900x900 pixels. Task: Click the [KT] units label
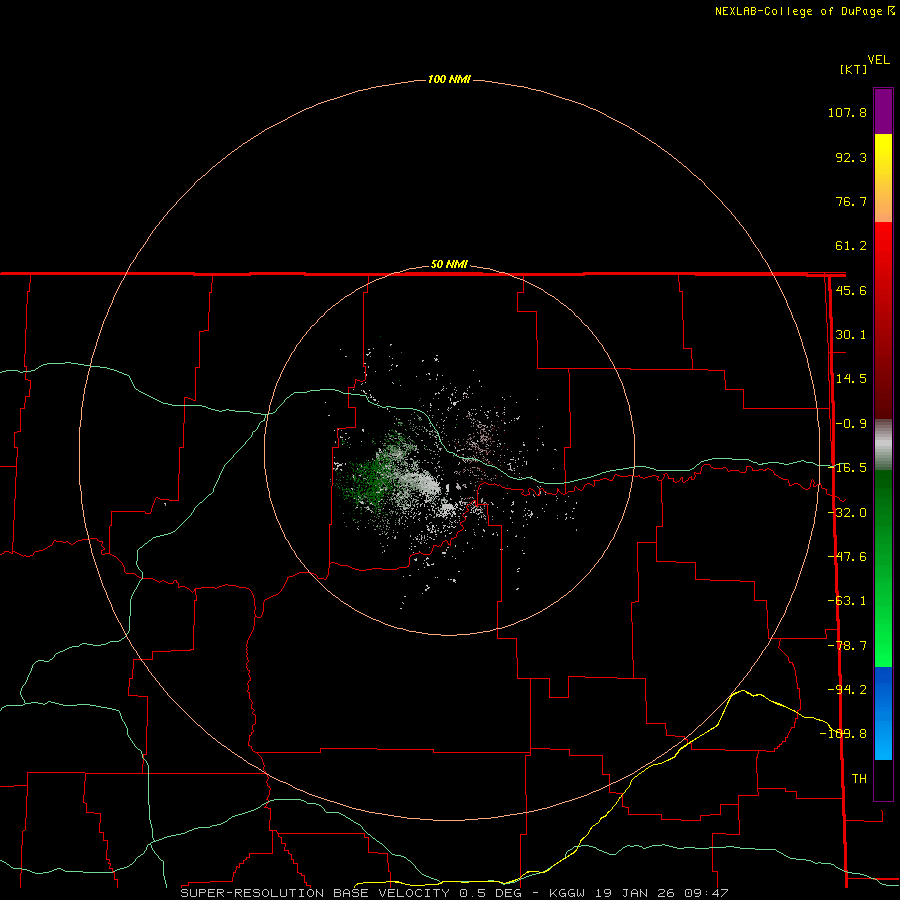(854, 69)
